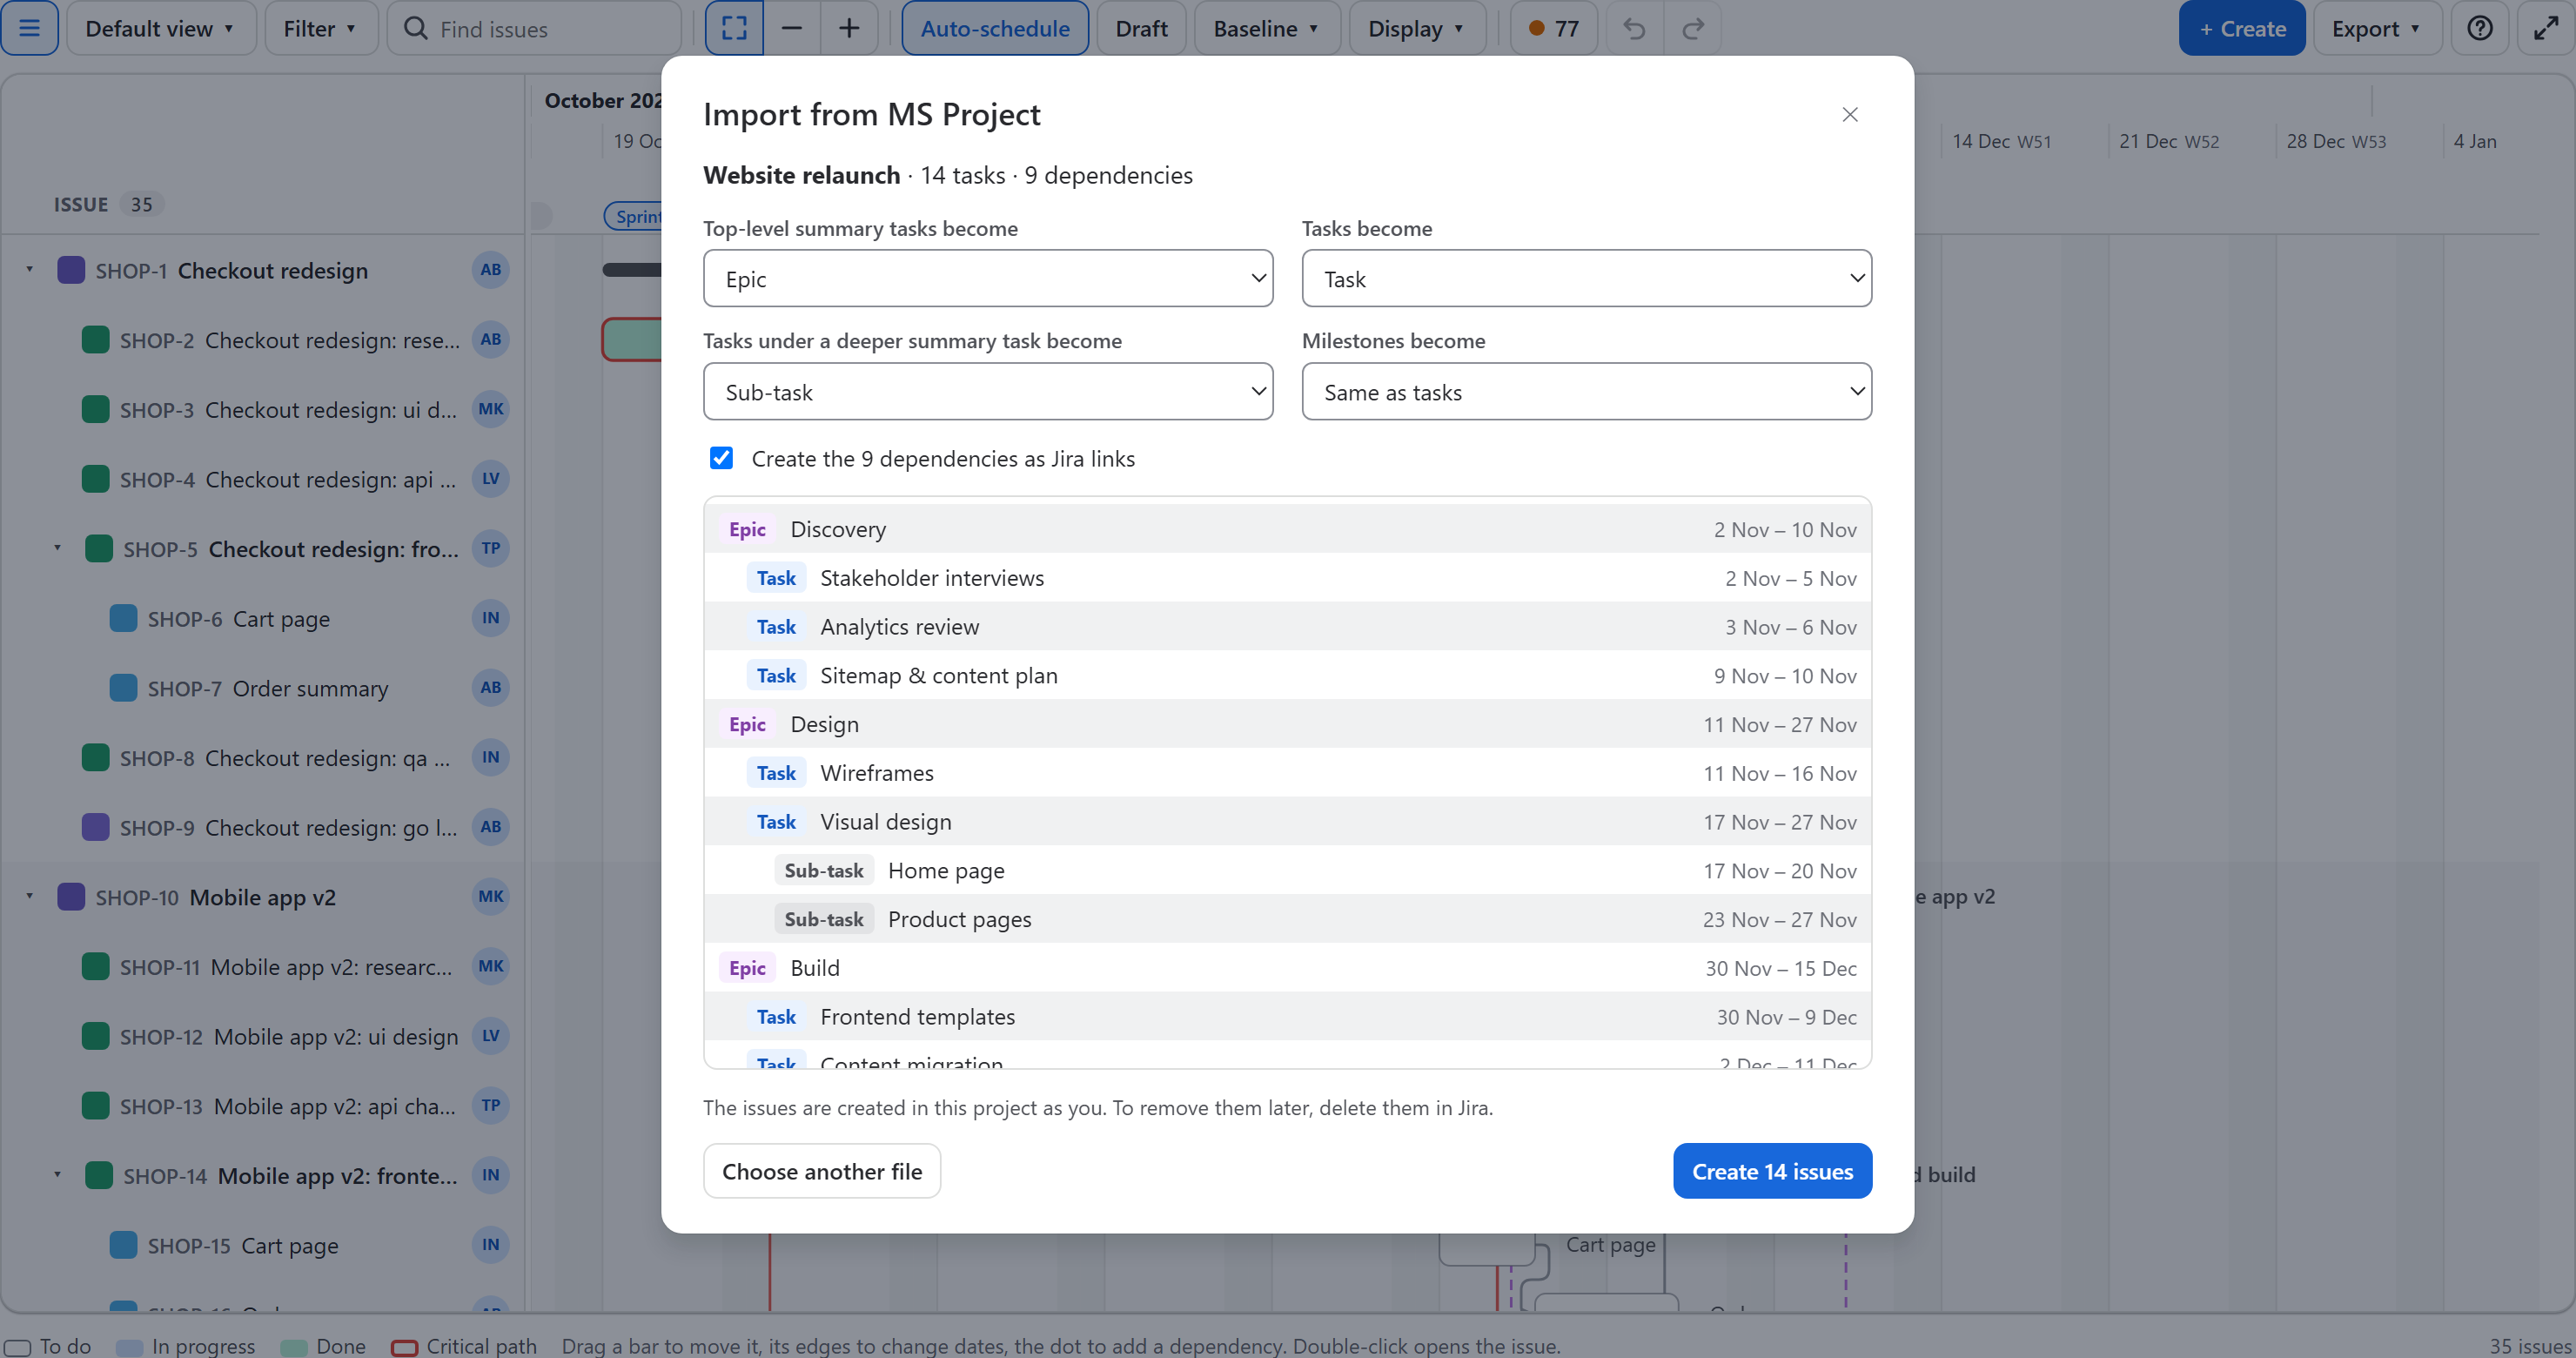Toggle Draft mode
The image size is (2576, 1358).
point(1141,28)
